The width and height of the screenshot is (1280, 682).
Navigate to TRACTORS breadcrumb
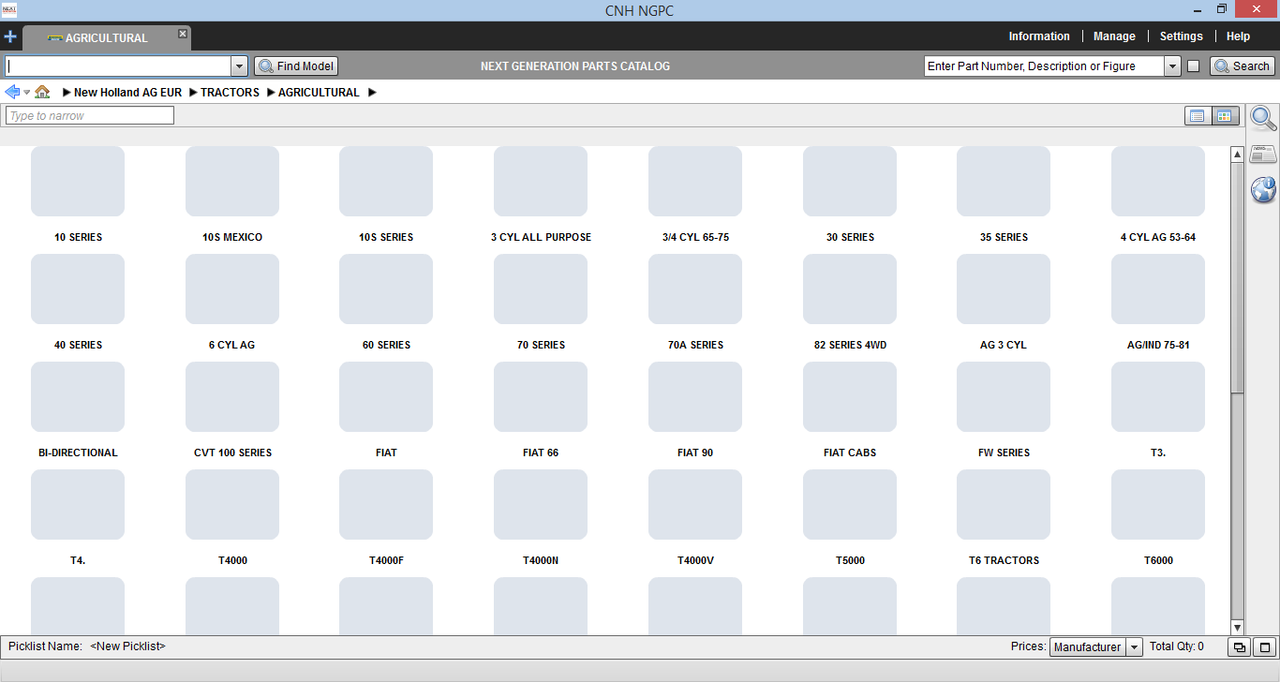[230, 92]
